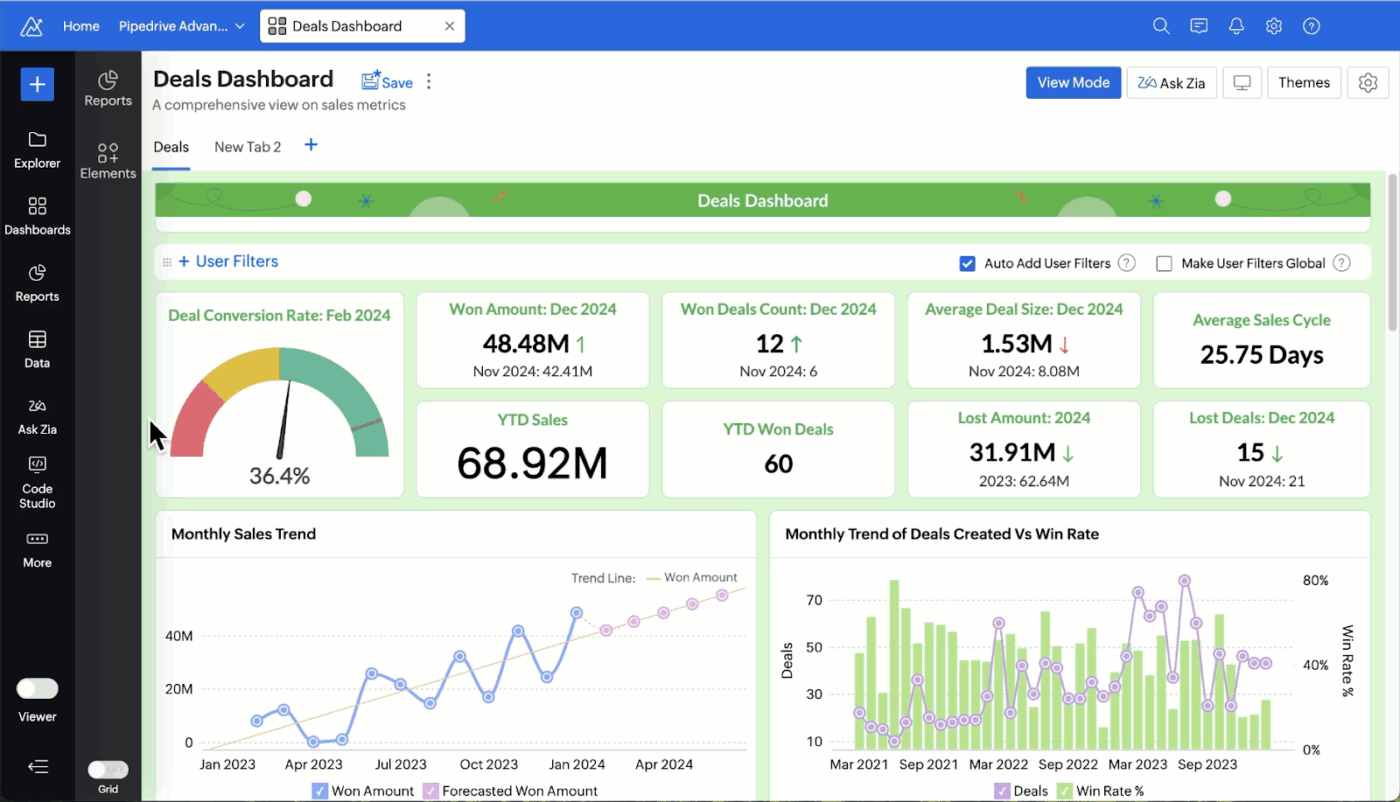Viewport: 1400px width, 802px height.
Task: Open the notifications bell
Action: (1236, 26)
